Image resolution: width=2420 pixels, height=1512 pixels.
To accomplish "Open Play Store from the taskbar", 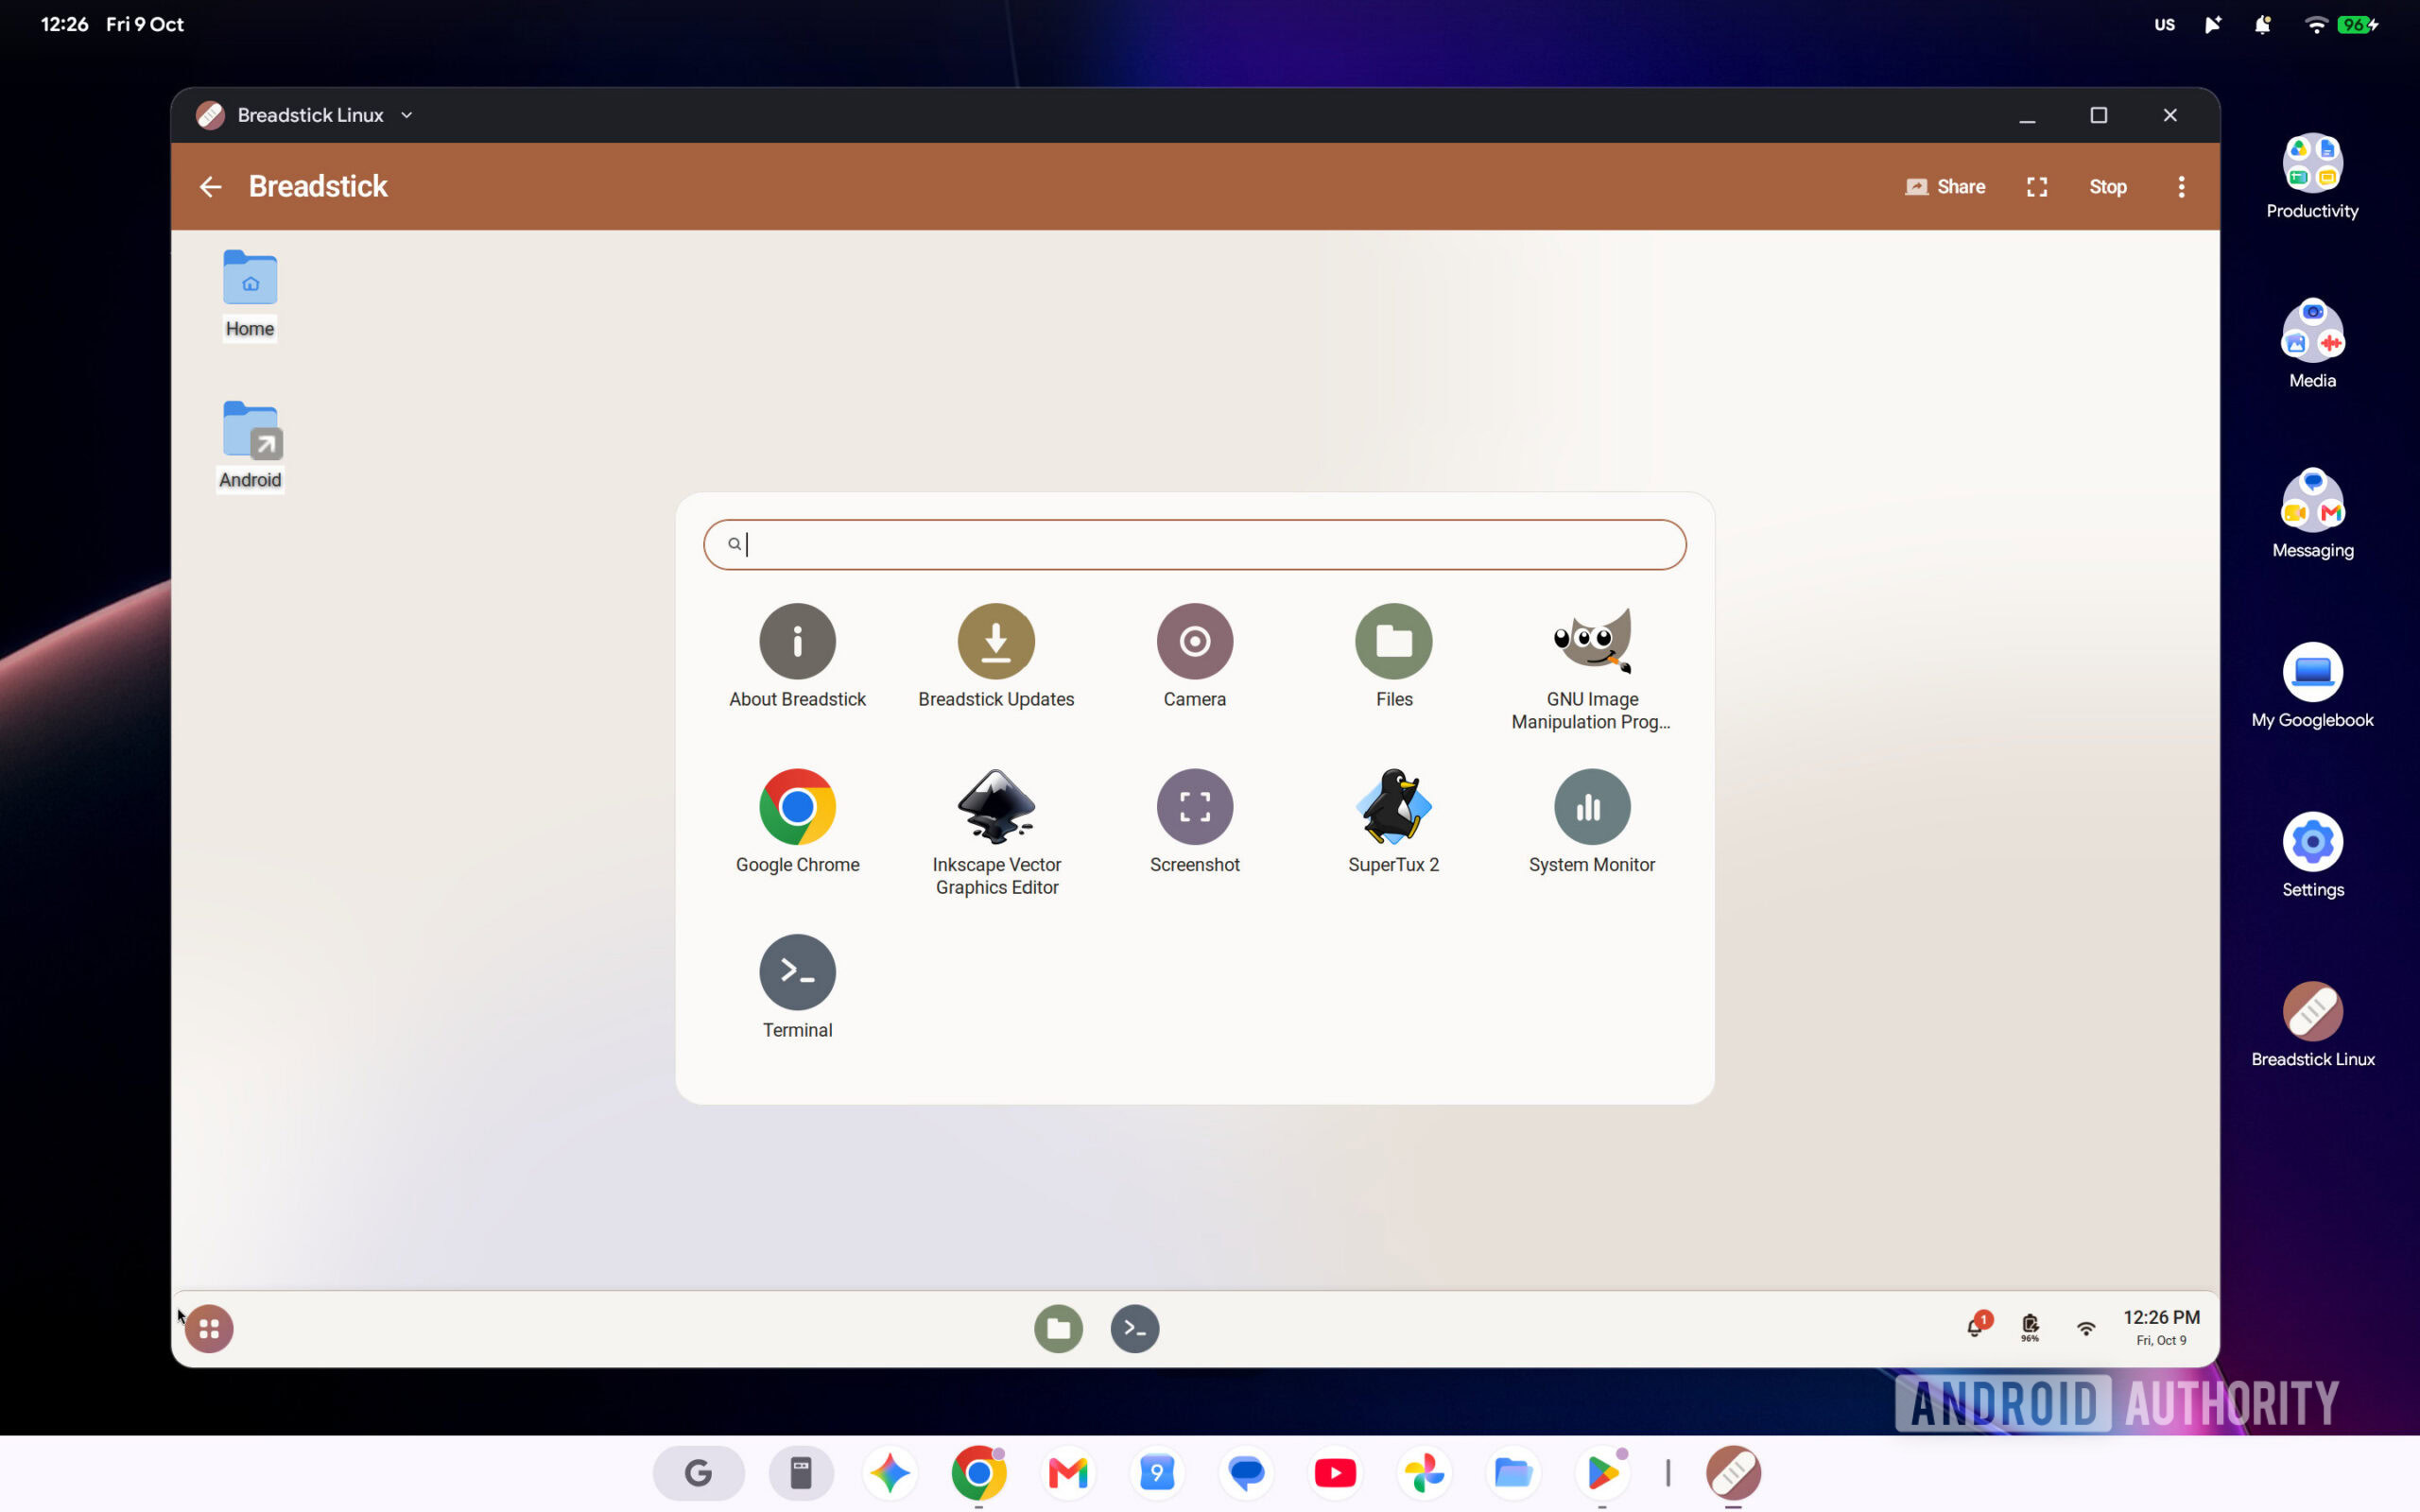I will (x=1602, y=1472).
